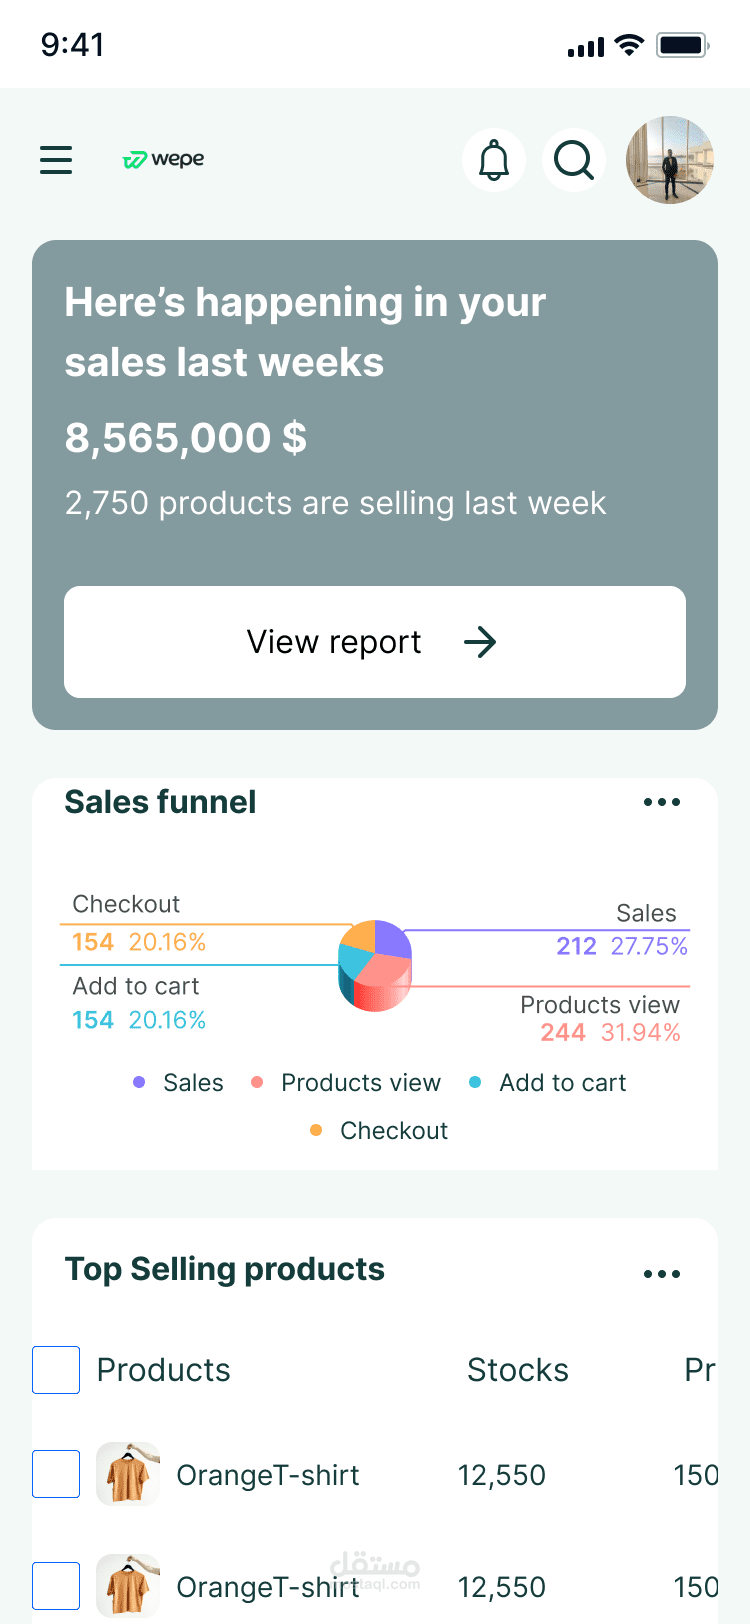
Task: Open the first OrangeT-shirt product name
Action: click(x=268, y=1475)
